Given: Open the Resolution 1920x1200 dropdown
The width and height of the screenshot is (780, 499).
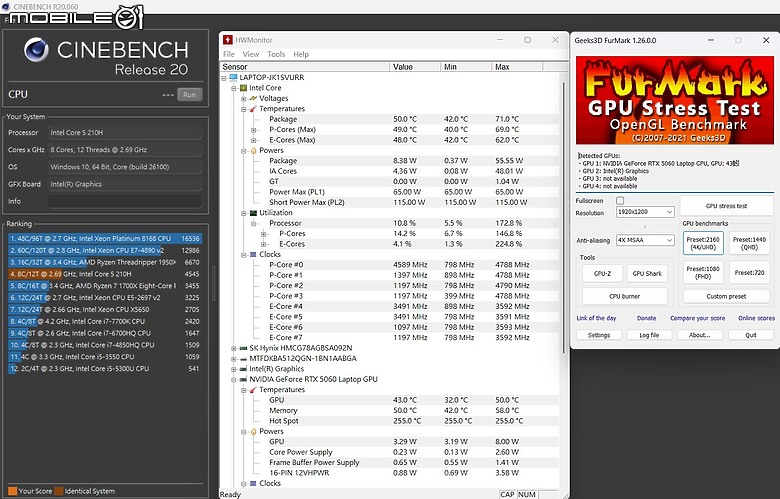Looking at the screenshot, I should (645, 212).
